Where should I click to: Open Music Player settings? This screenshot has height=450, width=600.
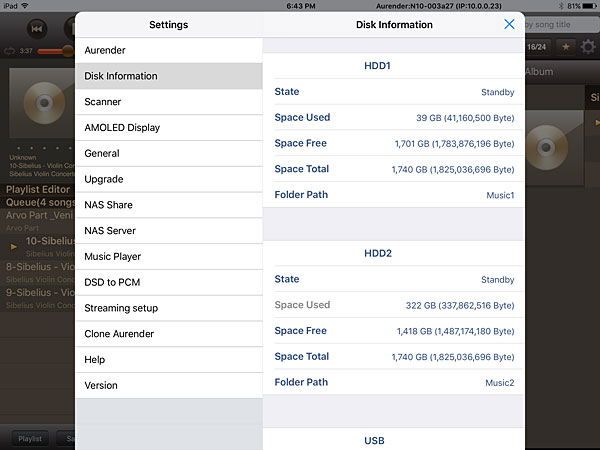169,256
